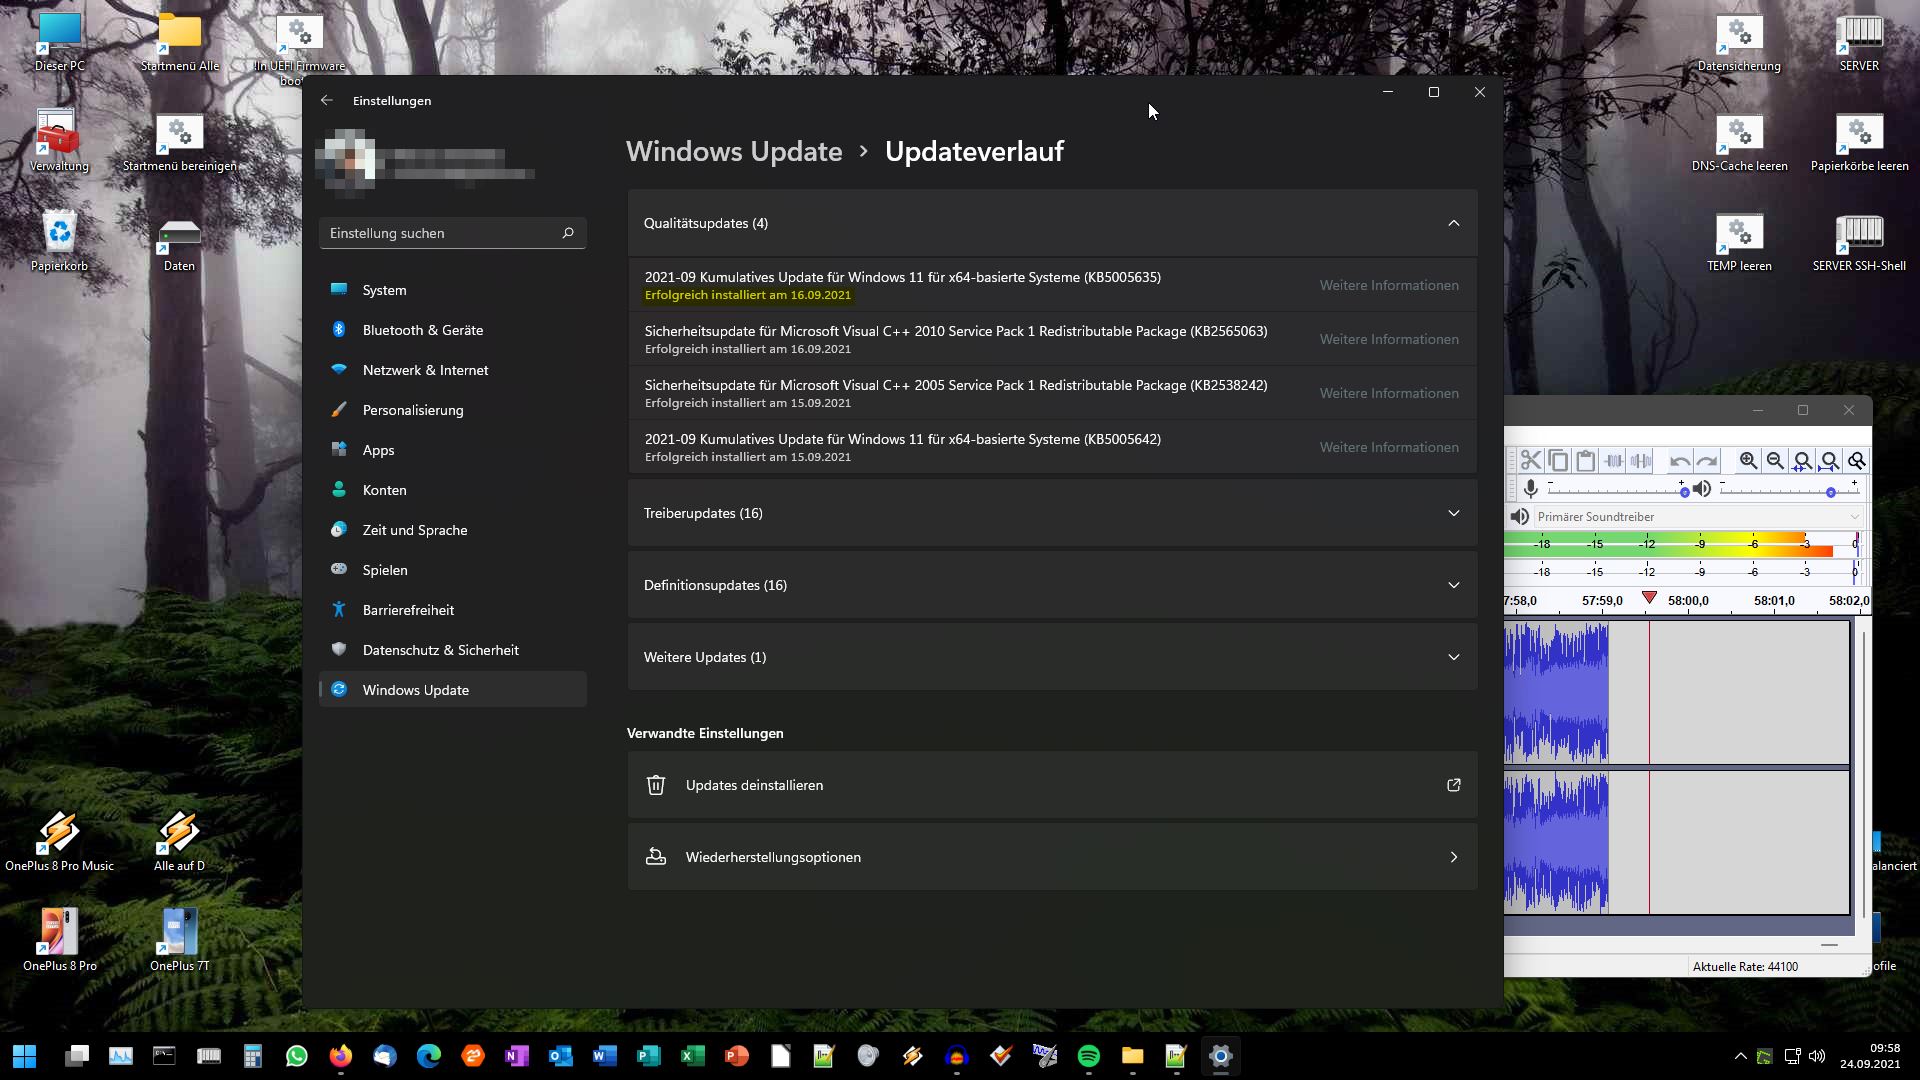
Task: Open Excel from the taskbar
Action: click(x=693, y=1056)
